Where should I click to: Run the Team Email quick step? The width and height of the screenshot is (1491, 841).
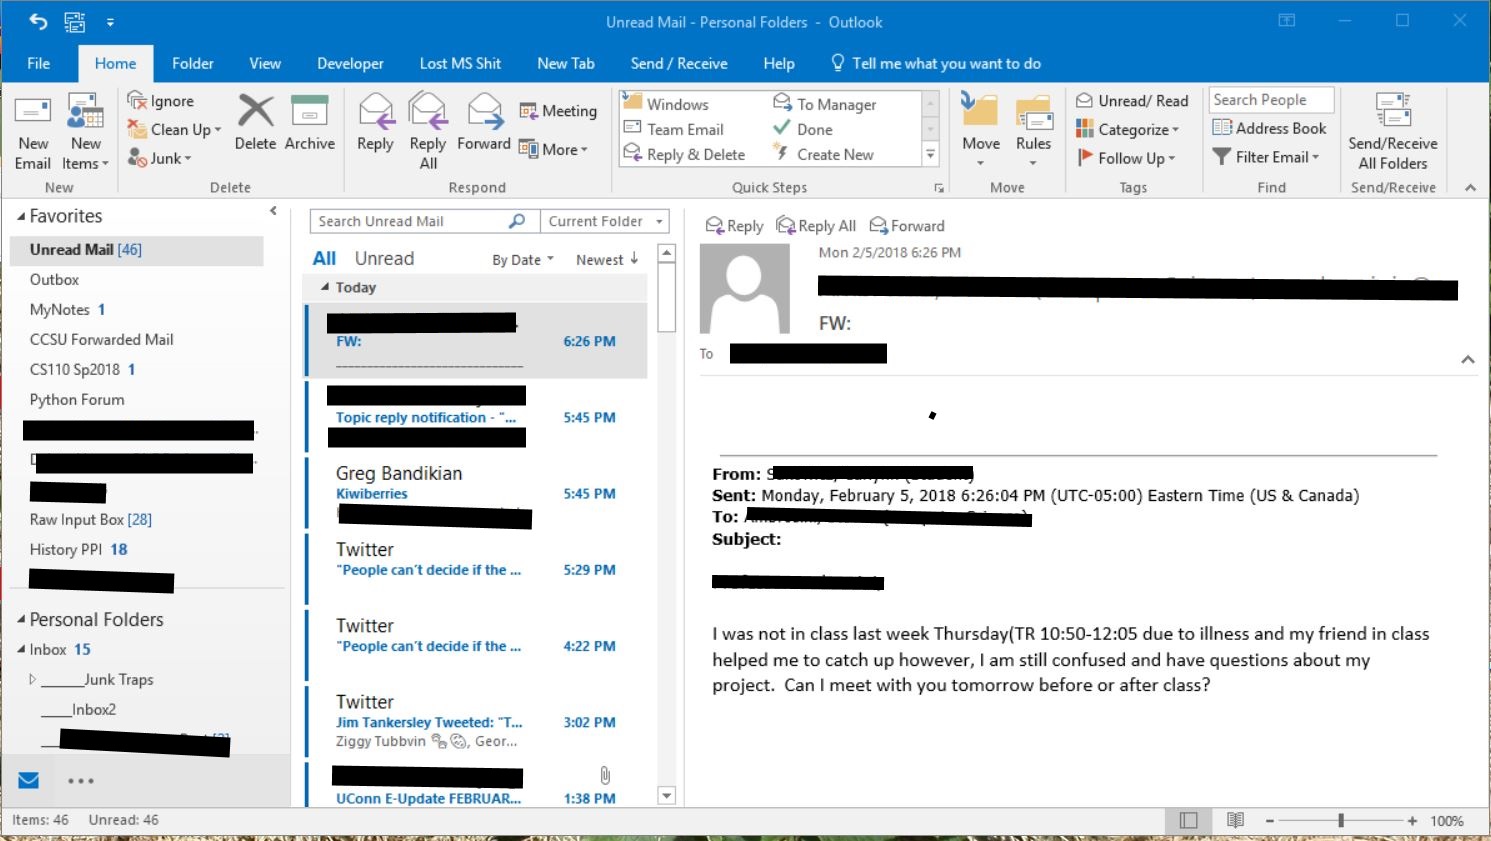click(674, 129)
